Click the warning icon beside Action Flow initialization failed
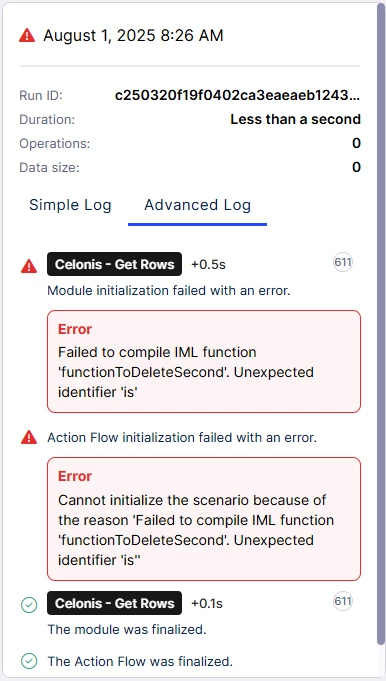This screenshot has width=386, height=681. [x=29, y=437]
